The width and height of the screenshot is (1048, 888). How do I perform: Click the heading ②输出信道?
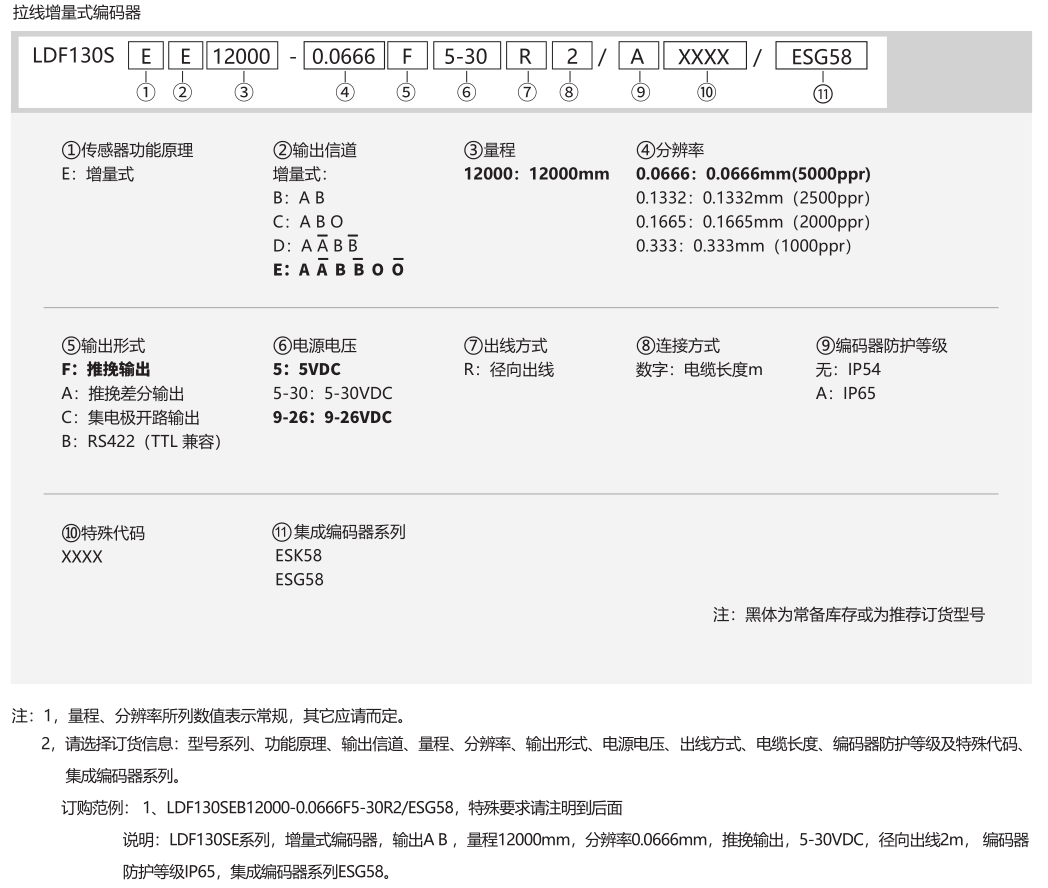click(315, 150)
